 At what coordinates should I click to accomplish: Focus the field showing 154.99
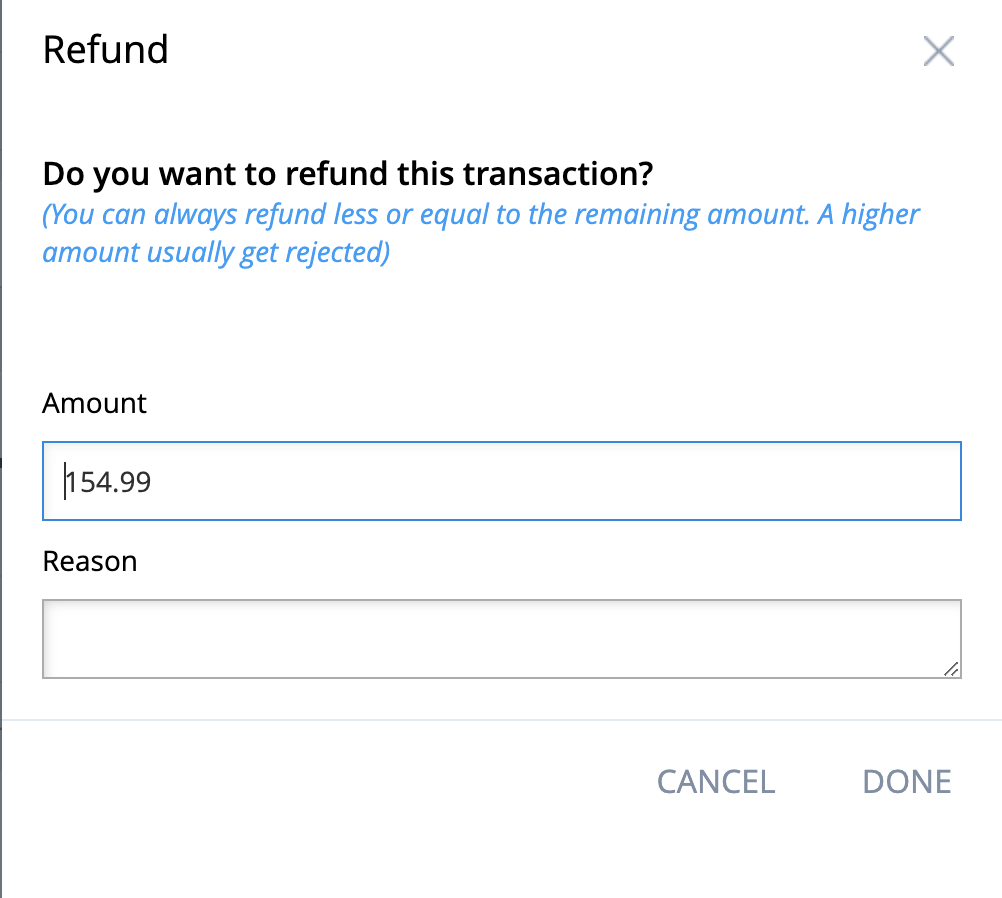500,481
